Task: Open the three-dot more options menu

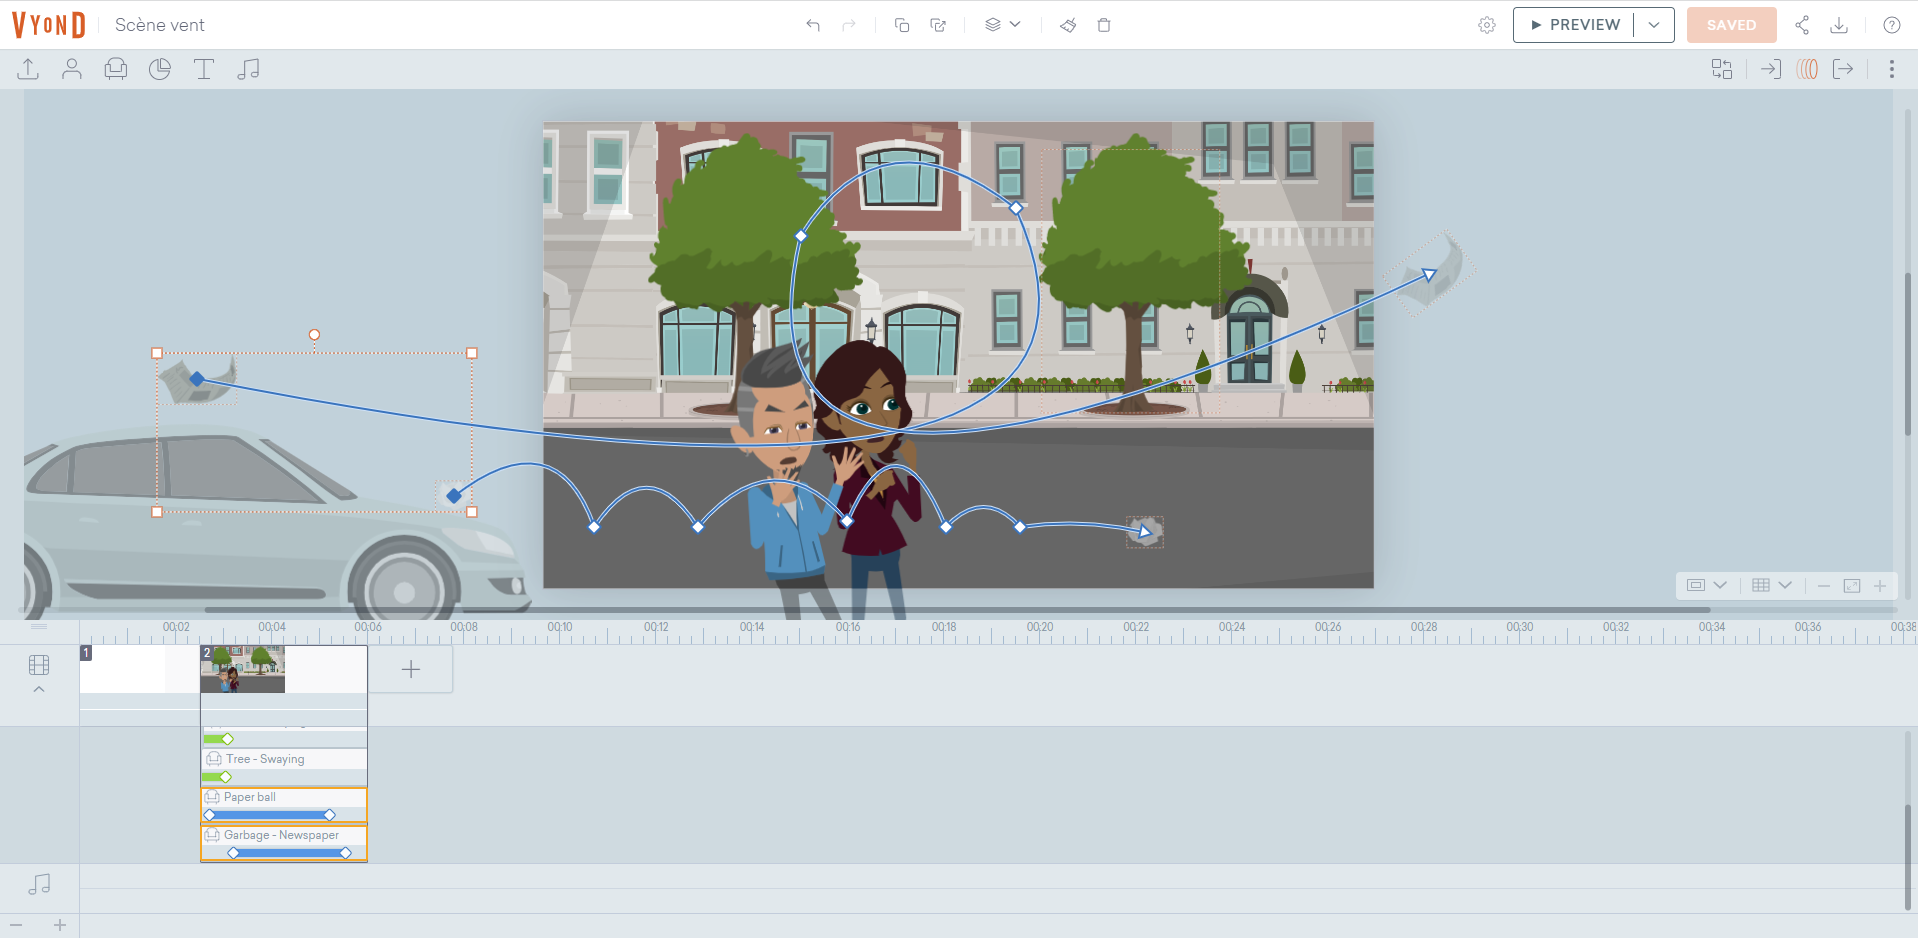Action: [x=1891, y=69]
